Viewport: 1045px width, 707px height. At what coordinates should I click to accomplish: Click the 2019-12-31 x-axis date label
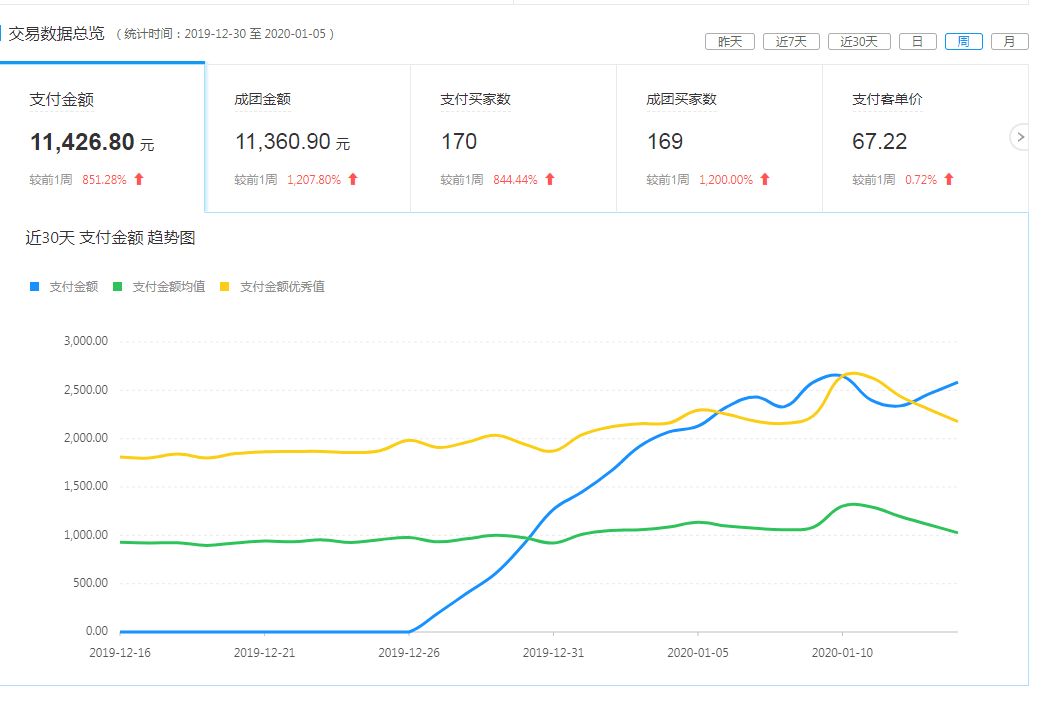pyautogui.click(x=553, y=652)
